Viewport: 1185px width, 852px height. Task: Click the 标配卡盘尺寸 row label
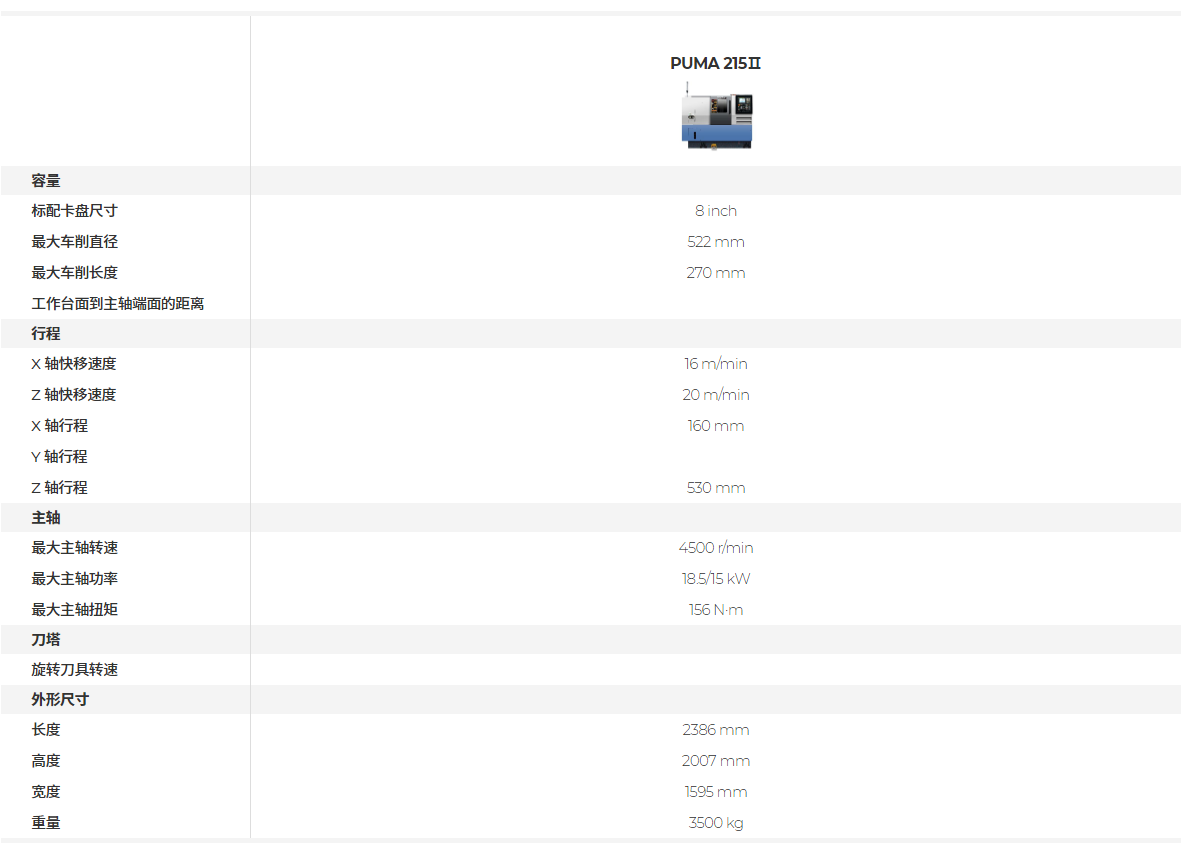pyautogui.click(x=74, y=211)
